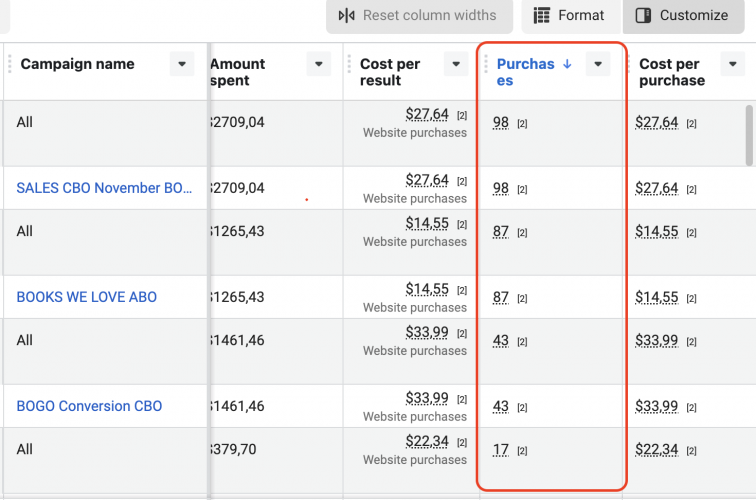756x500 pixels.
Task: Click cost per result $14,55 in BOOKS WE LOVE row
Action: [427, 289]
